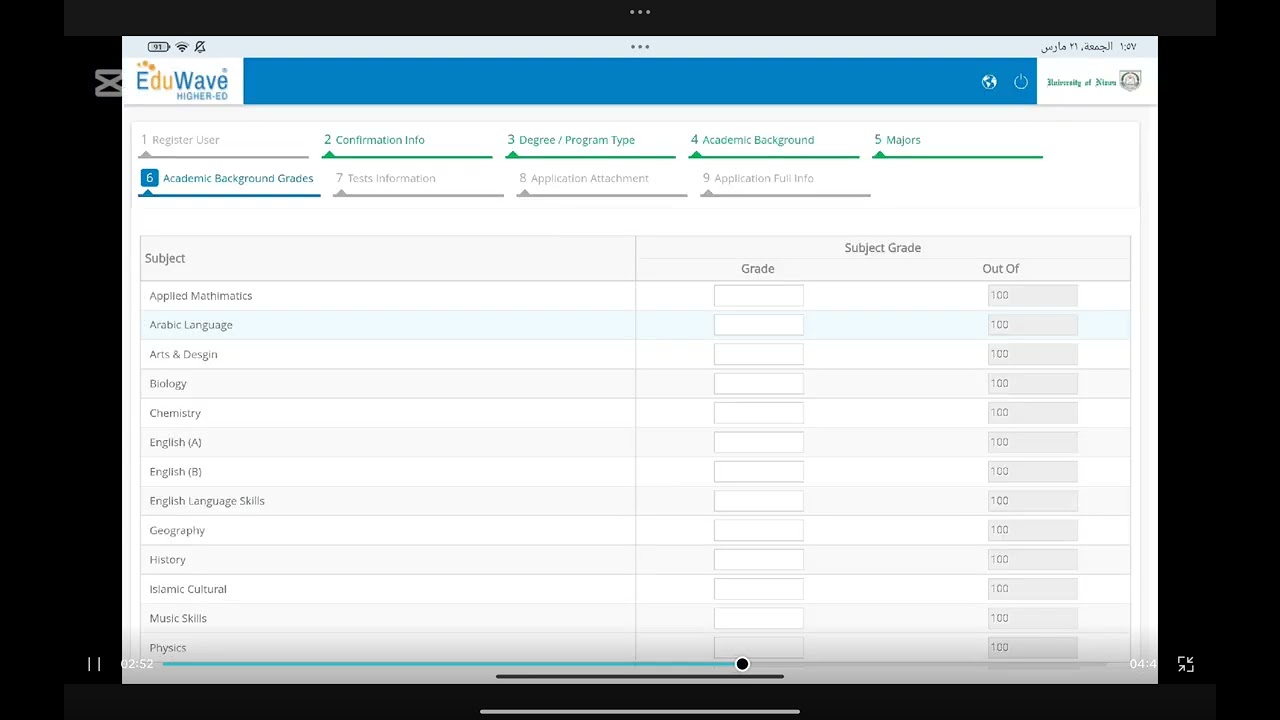Image resolution: width=1280 pixels, height=720 pixels.
Task: Click the Arabic Language Out Of field
Action: pos(1033,324)
